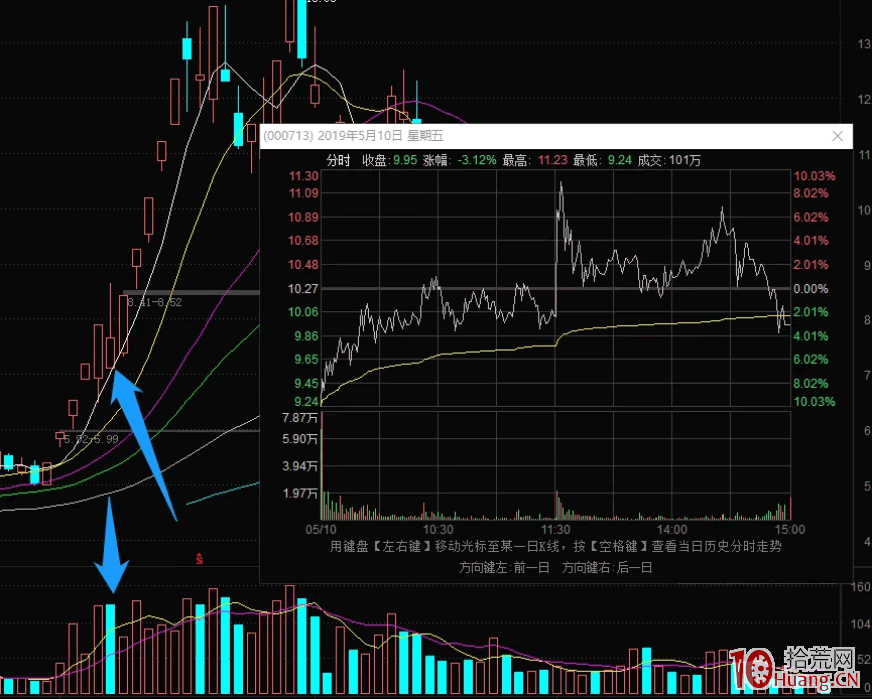Click the 10.27 previous close price label
The width and height of the screenshot is (872, 699).
303,289
